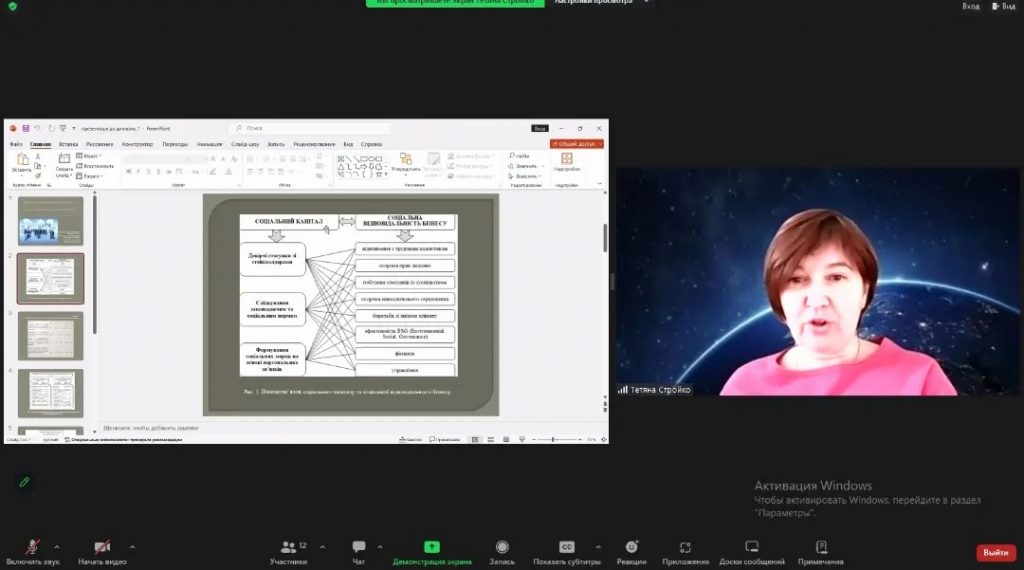Click the green encryption shield icon
1024x570 pixels.
[11, 5]
